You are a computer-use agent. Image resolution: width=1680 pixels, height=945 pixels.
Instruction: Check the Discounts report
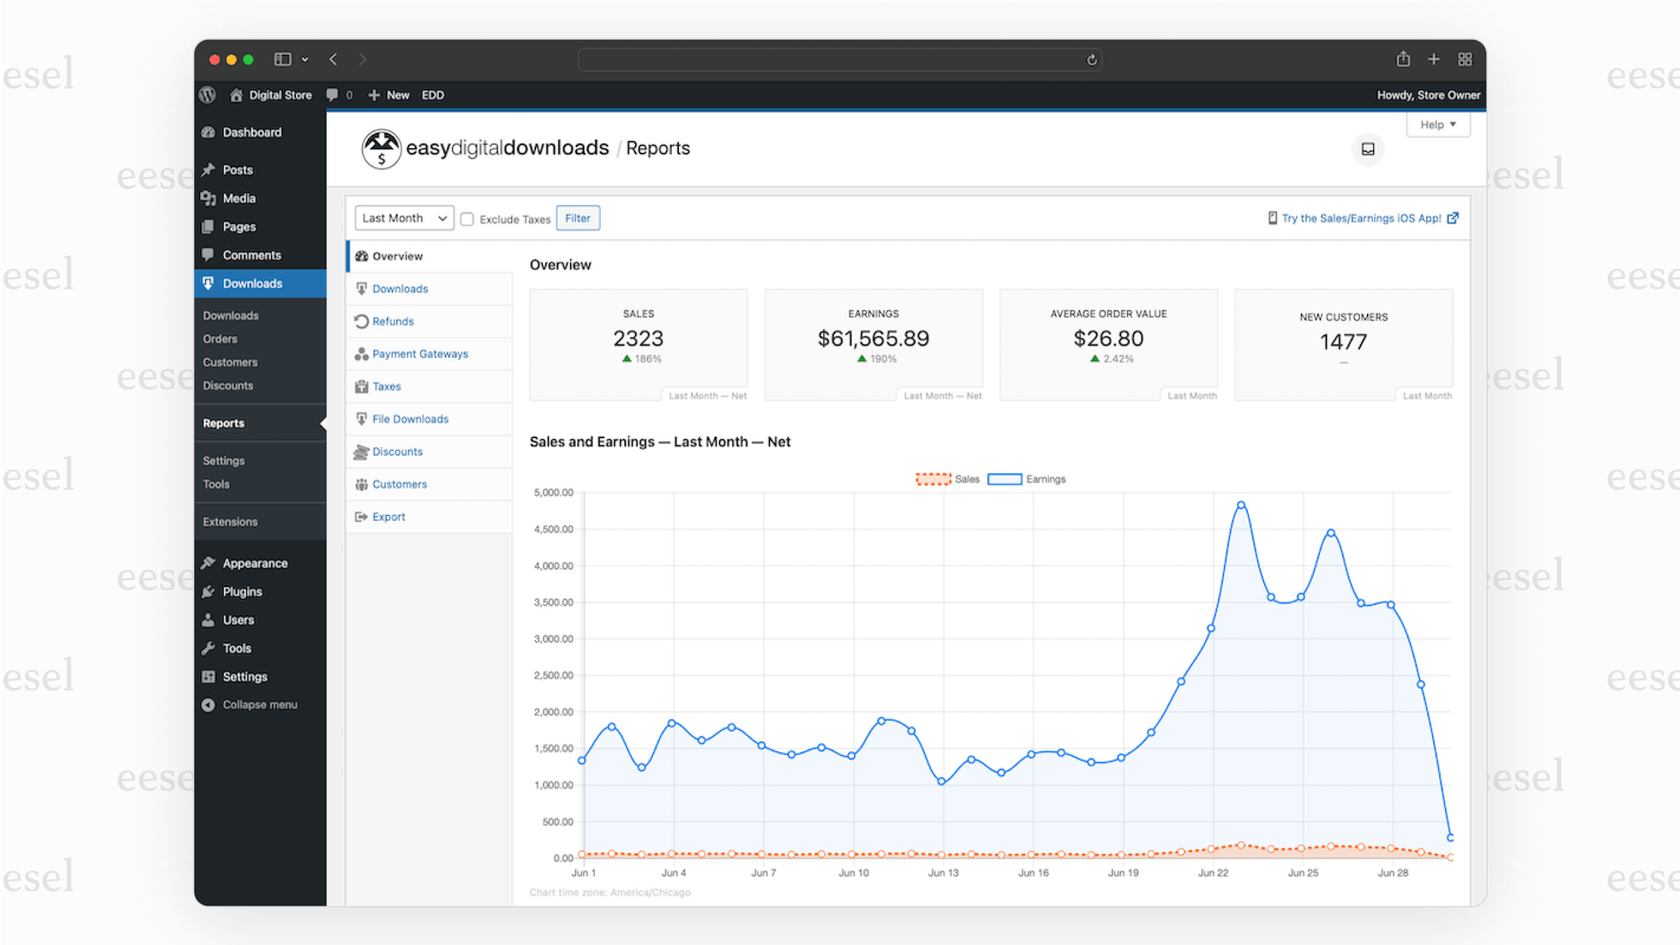click(396, 451)
